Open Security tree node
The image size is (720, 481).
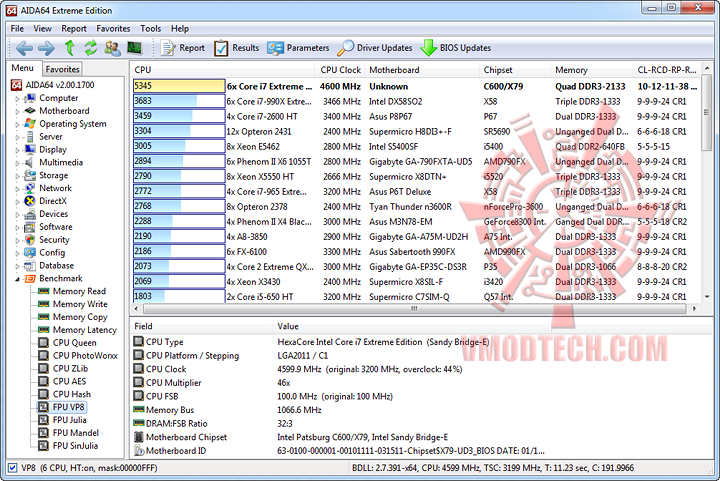(x=54, y=239)
